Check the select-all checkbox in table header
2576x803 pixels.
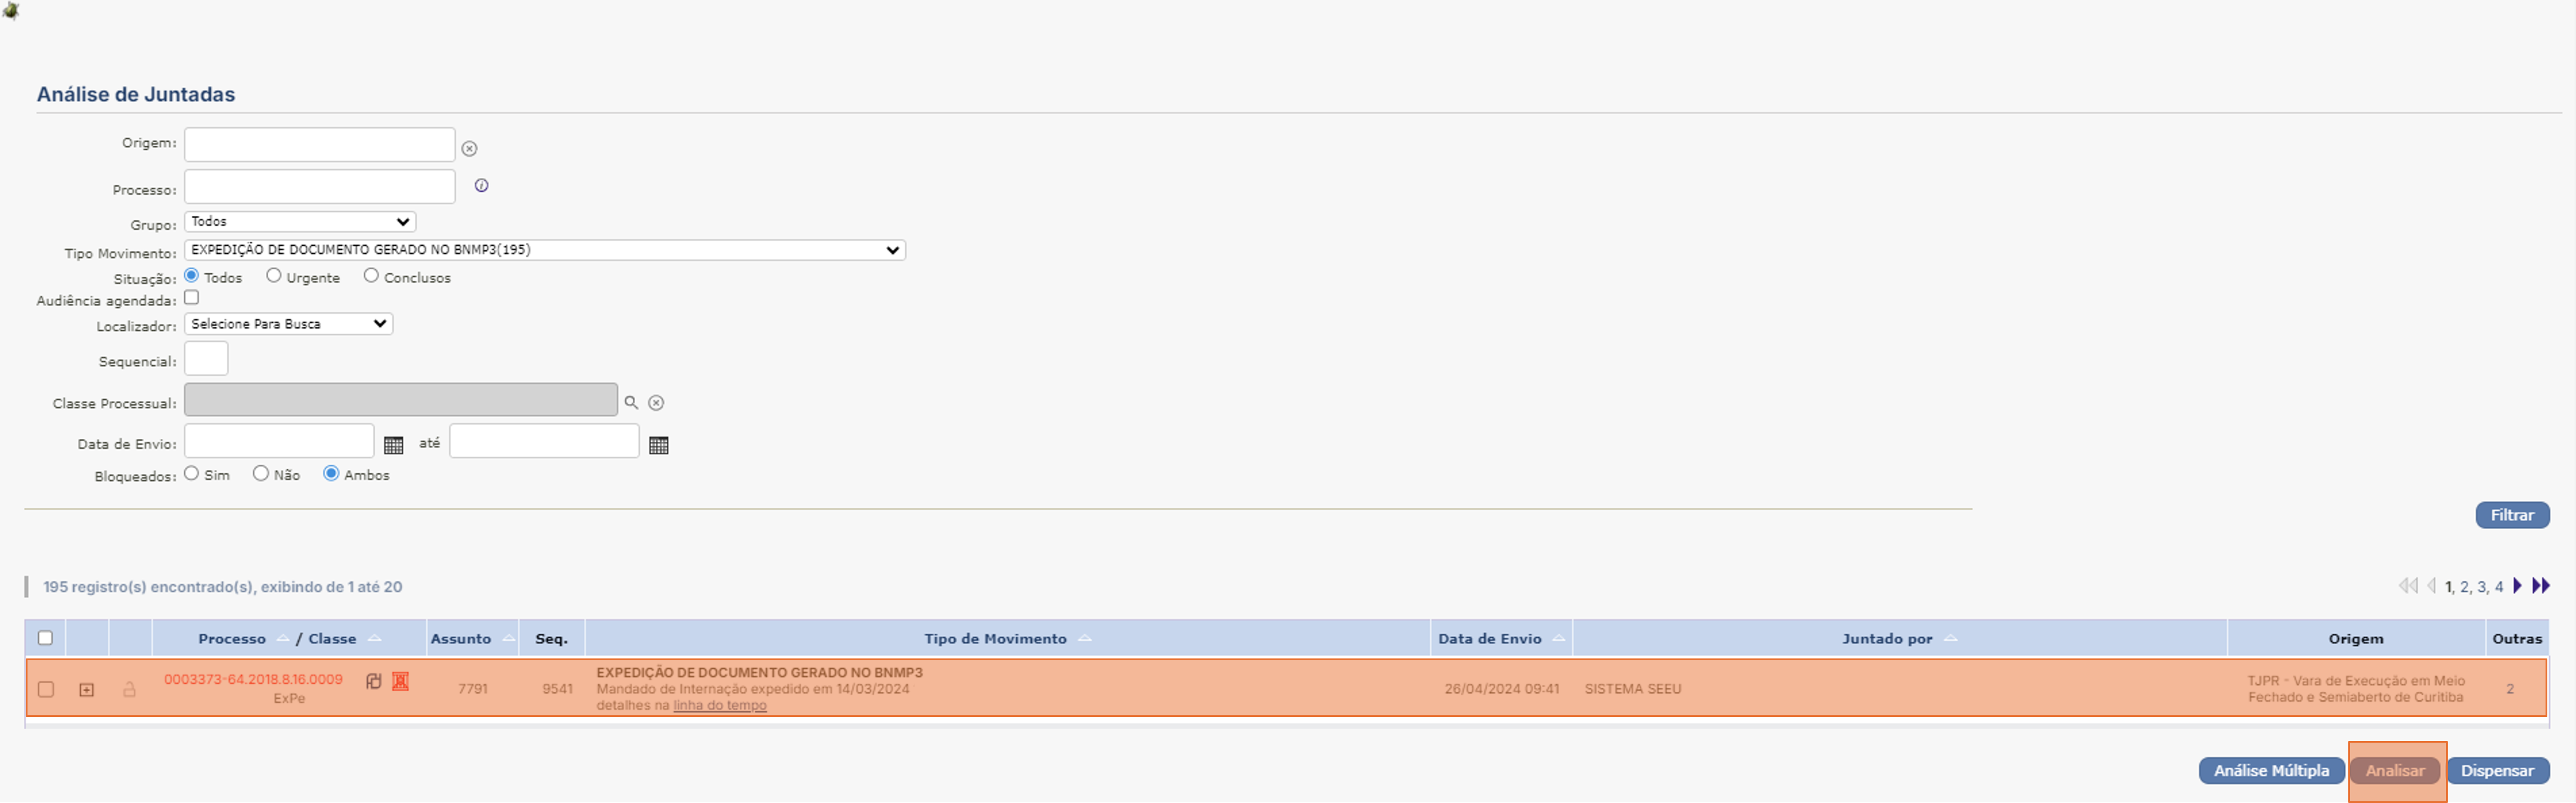[45, 638]
